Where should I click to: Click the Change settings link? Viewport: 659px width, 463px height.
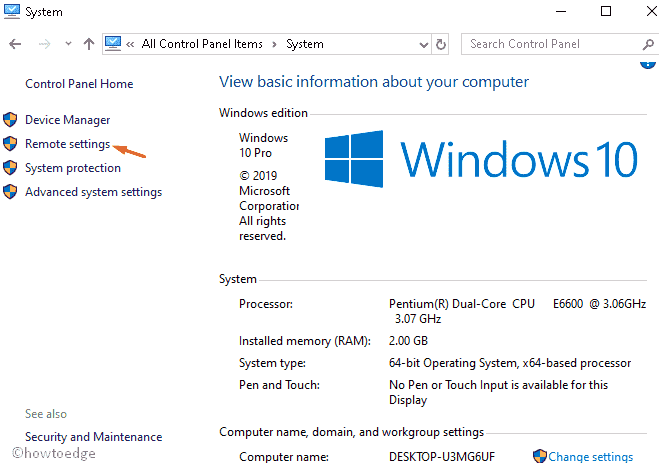pyautogui.click(x=591, y=457)
